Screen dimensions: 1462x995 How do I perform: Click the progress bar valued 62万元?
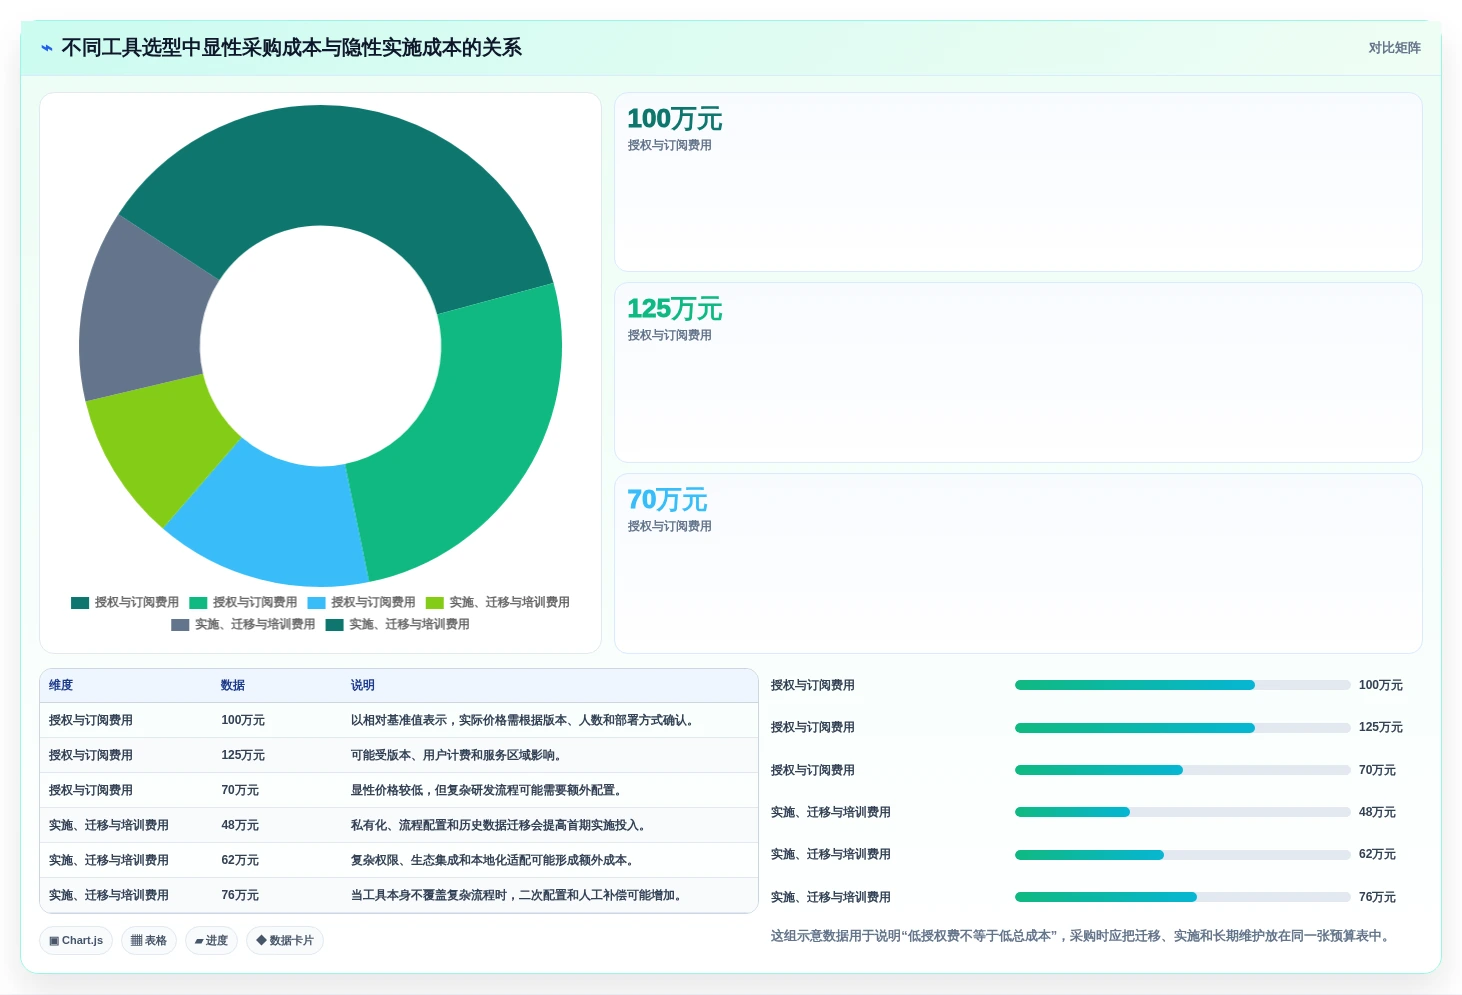click(1183, 855)
